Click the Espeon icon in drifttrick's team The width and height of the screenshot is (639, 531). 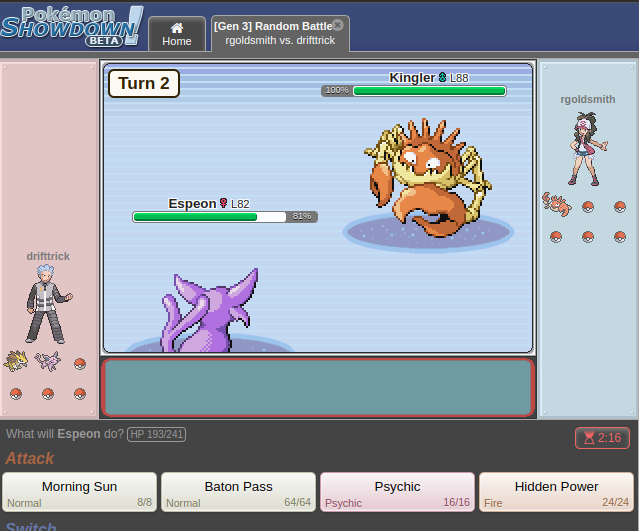[48, 361]
